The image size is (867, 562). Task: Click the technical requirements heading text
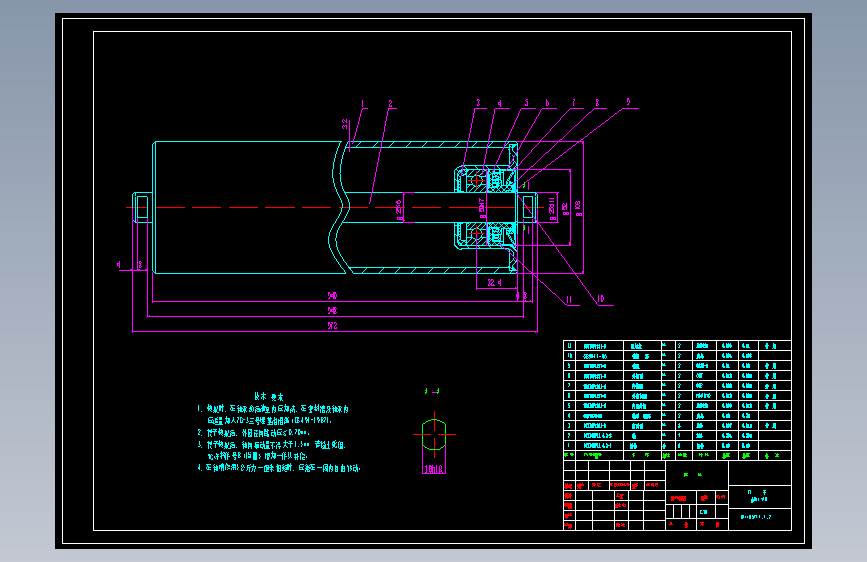269,397
